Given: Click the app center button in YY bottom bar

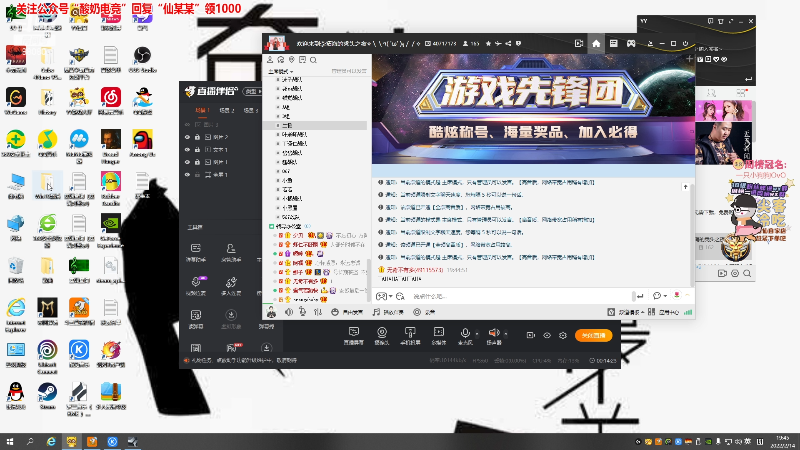Looking at the screenshot, I should click(x=664, y=312).
